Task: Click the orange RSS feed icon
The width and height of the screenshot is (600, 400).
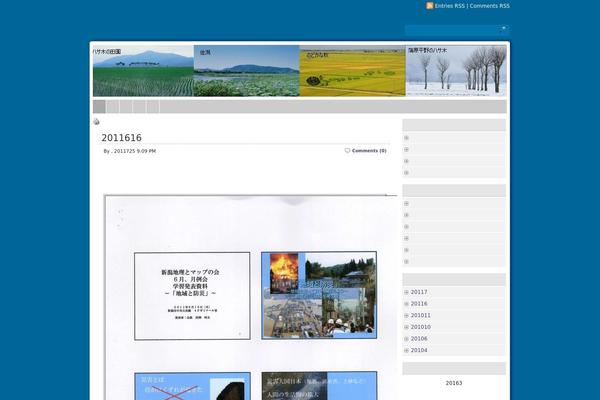Action: [430, 6]
